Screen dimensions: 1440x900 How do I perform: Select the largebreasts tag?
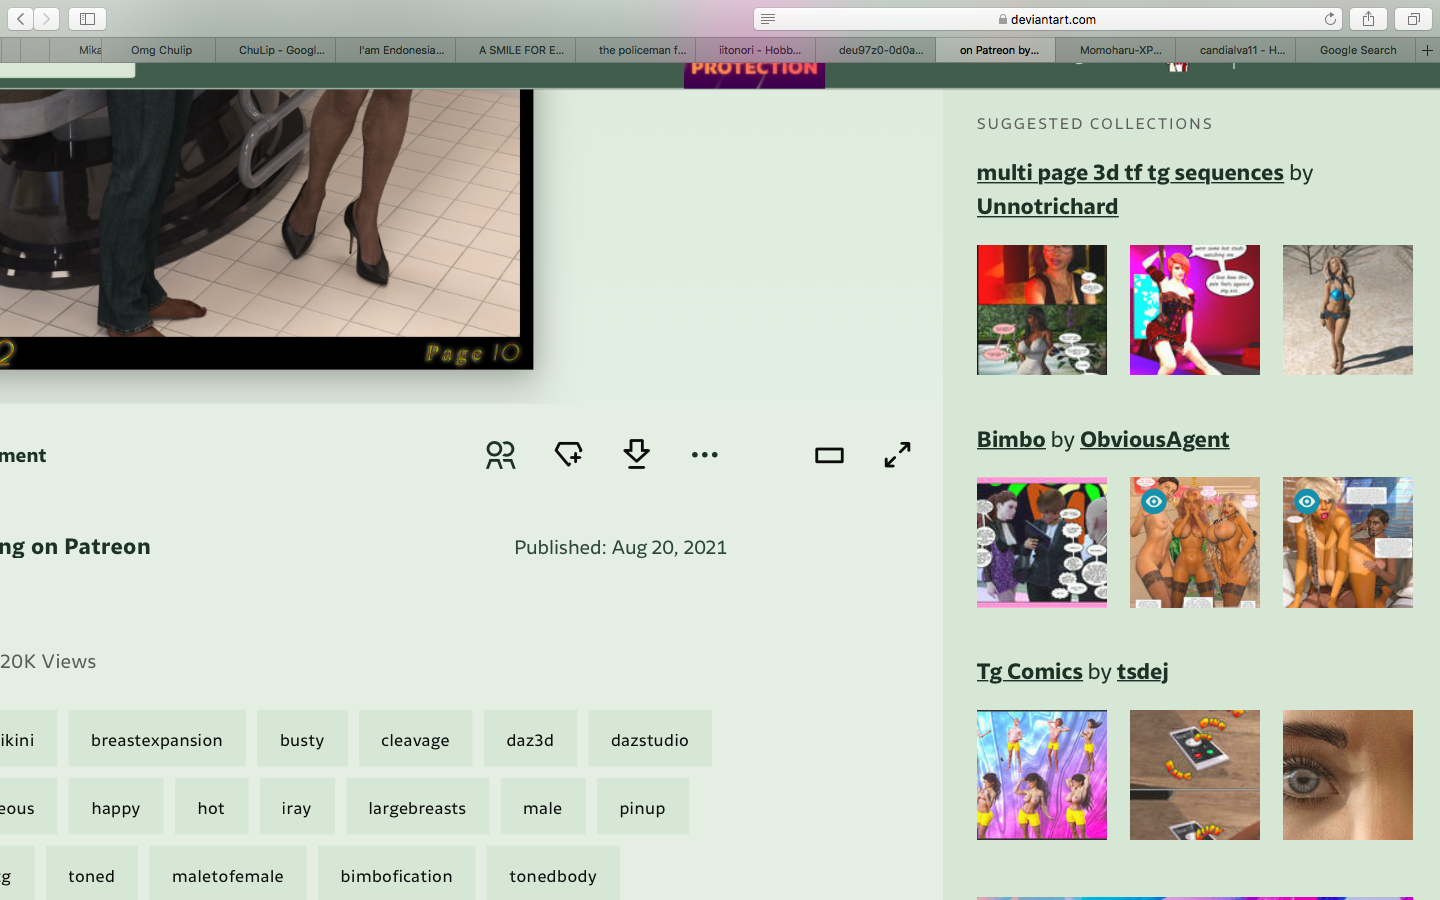(x=417, y=807)
